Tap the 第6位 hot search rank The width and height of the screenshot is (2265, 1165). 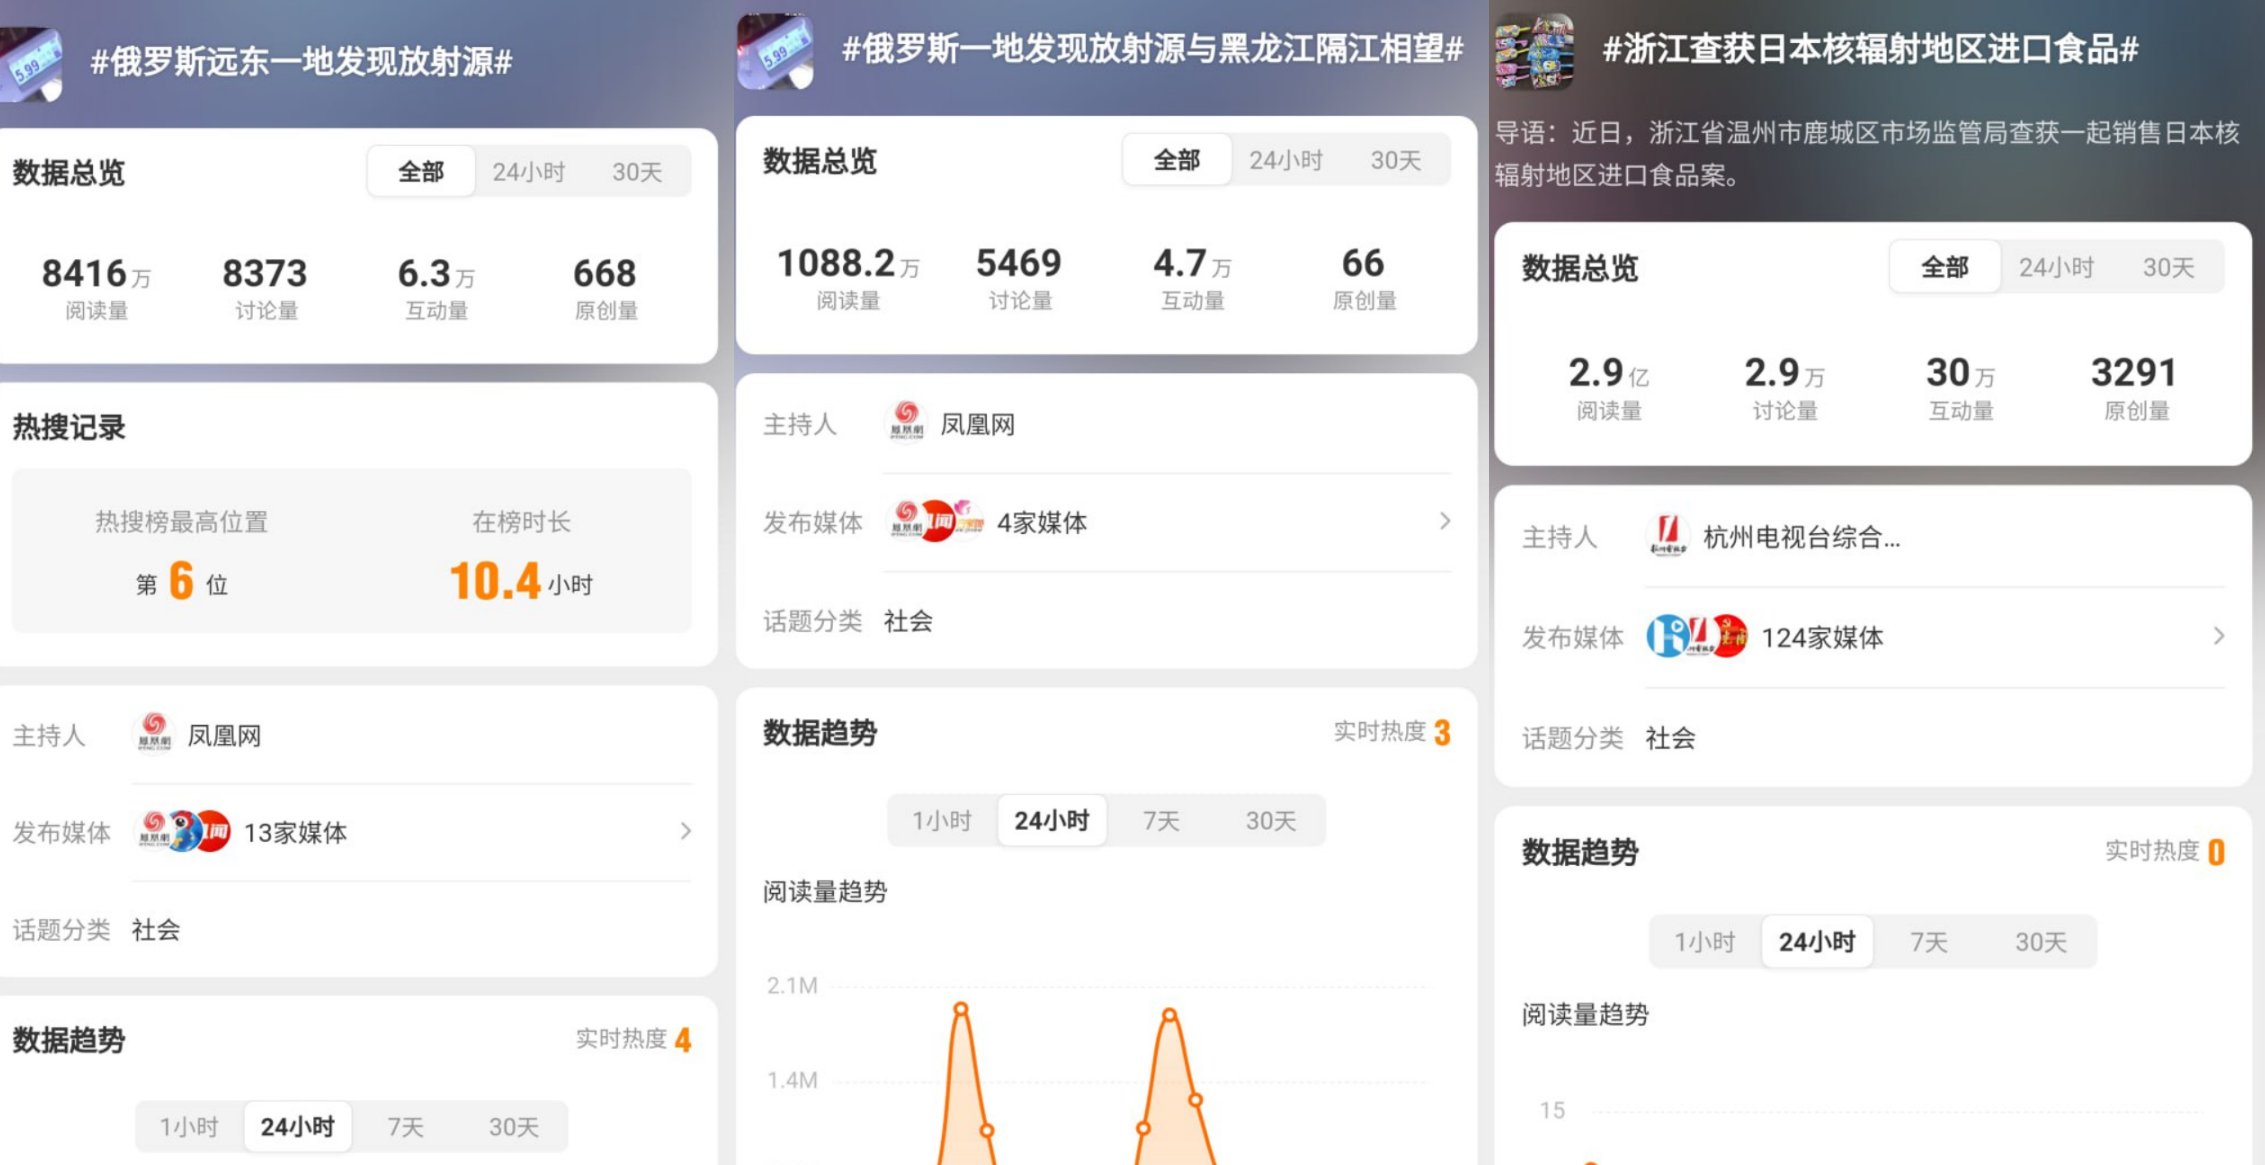[181, 581]
